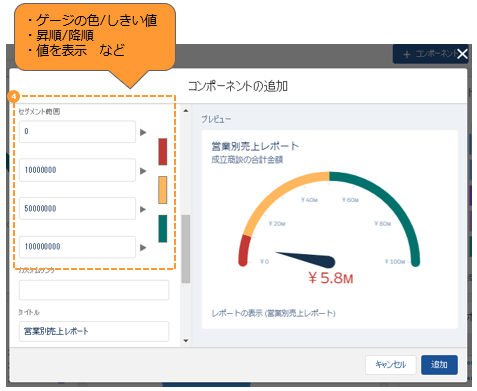Open the レポートの表示 link in preview

(274, 313)
